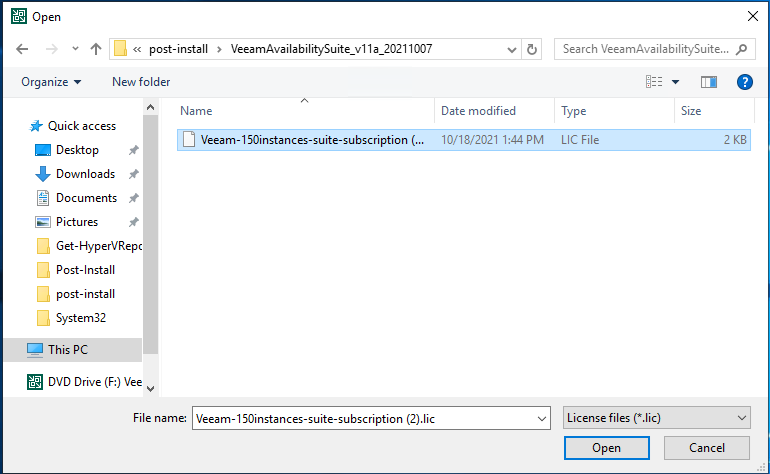Click the pin icon beside Pictures

(x=134, y=223)
